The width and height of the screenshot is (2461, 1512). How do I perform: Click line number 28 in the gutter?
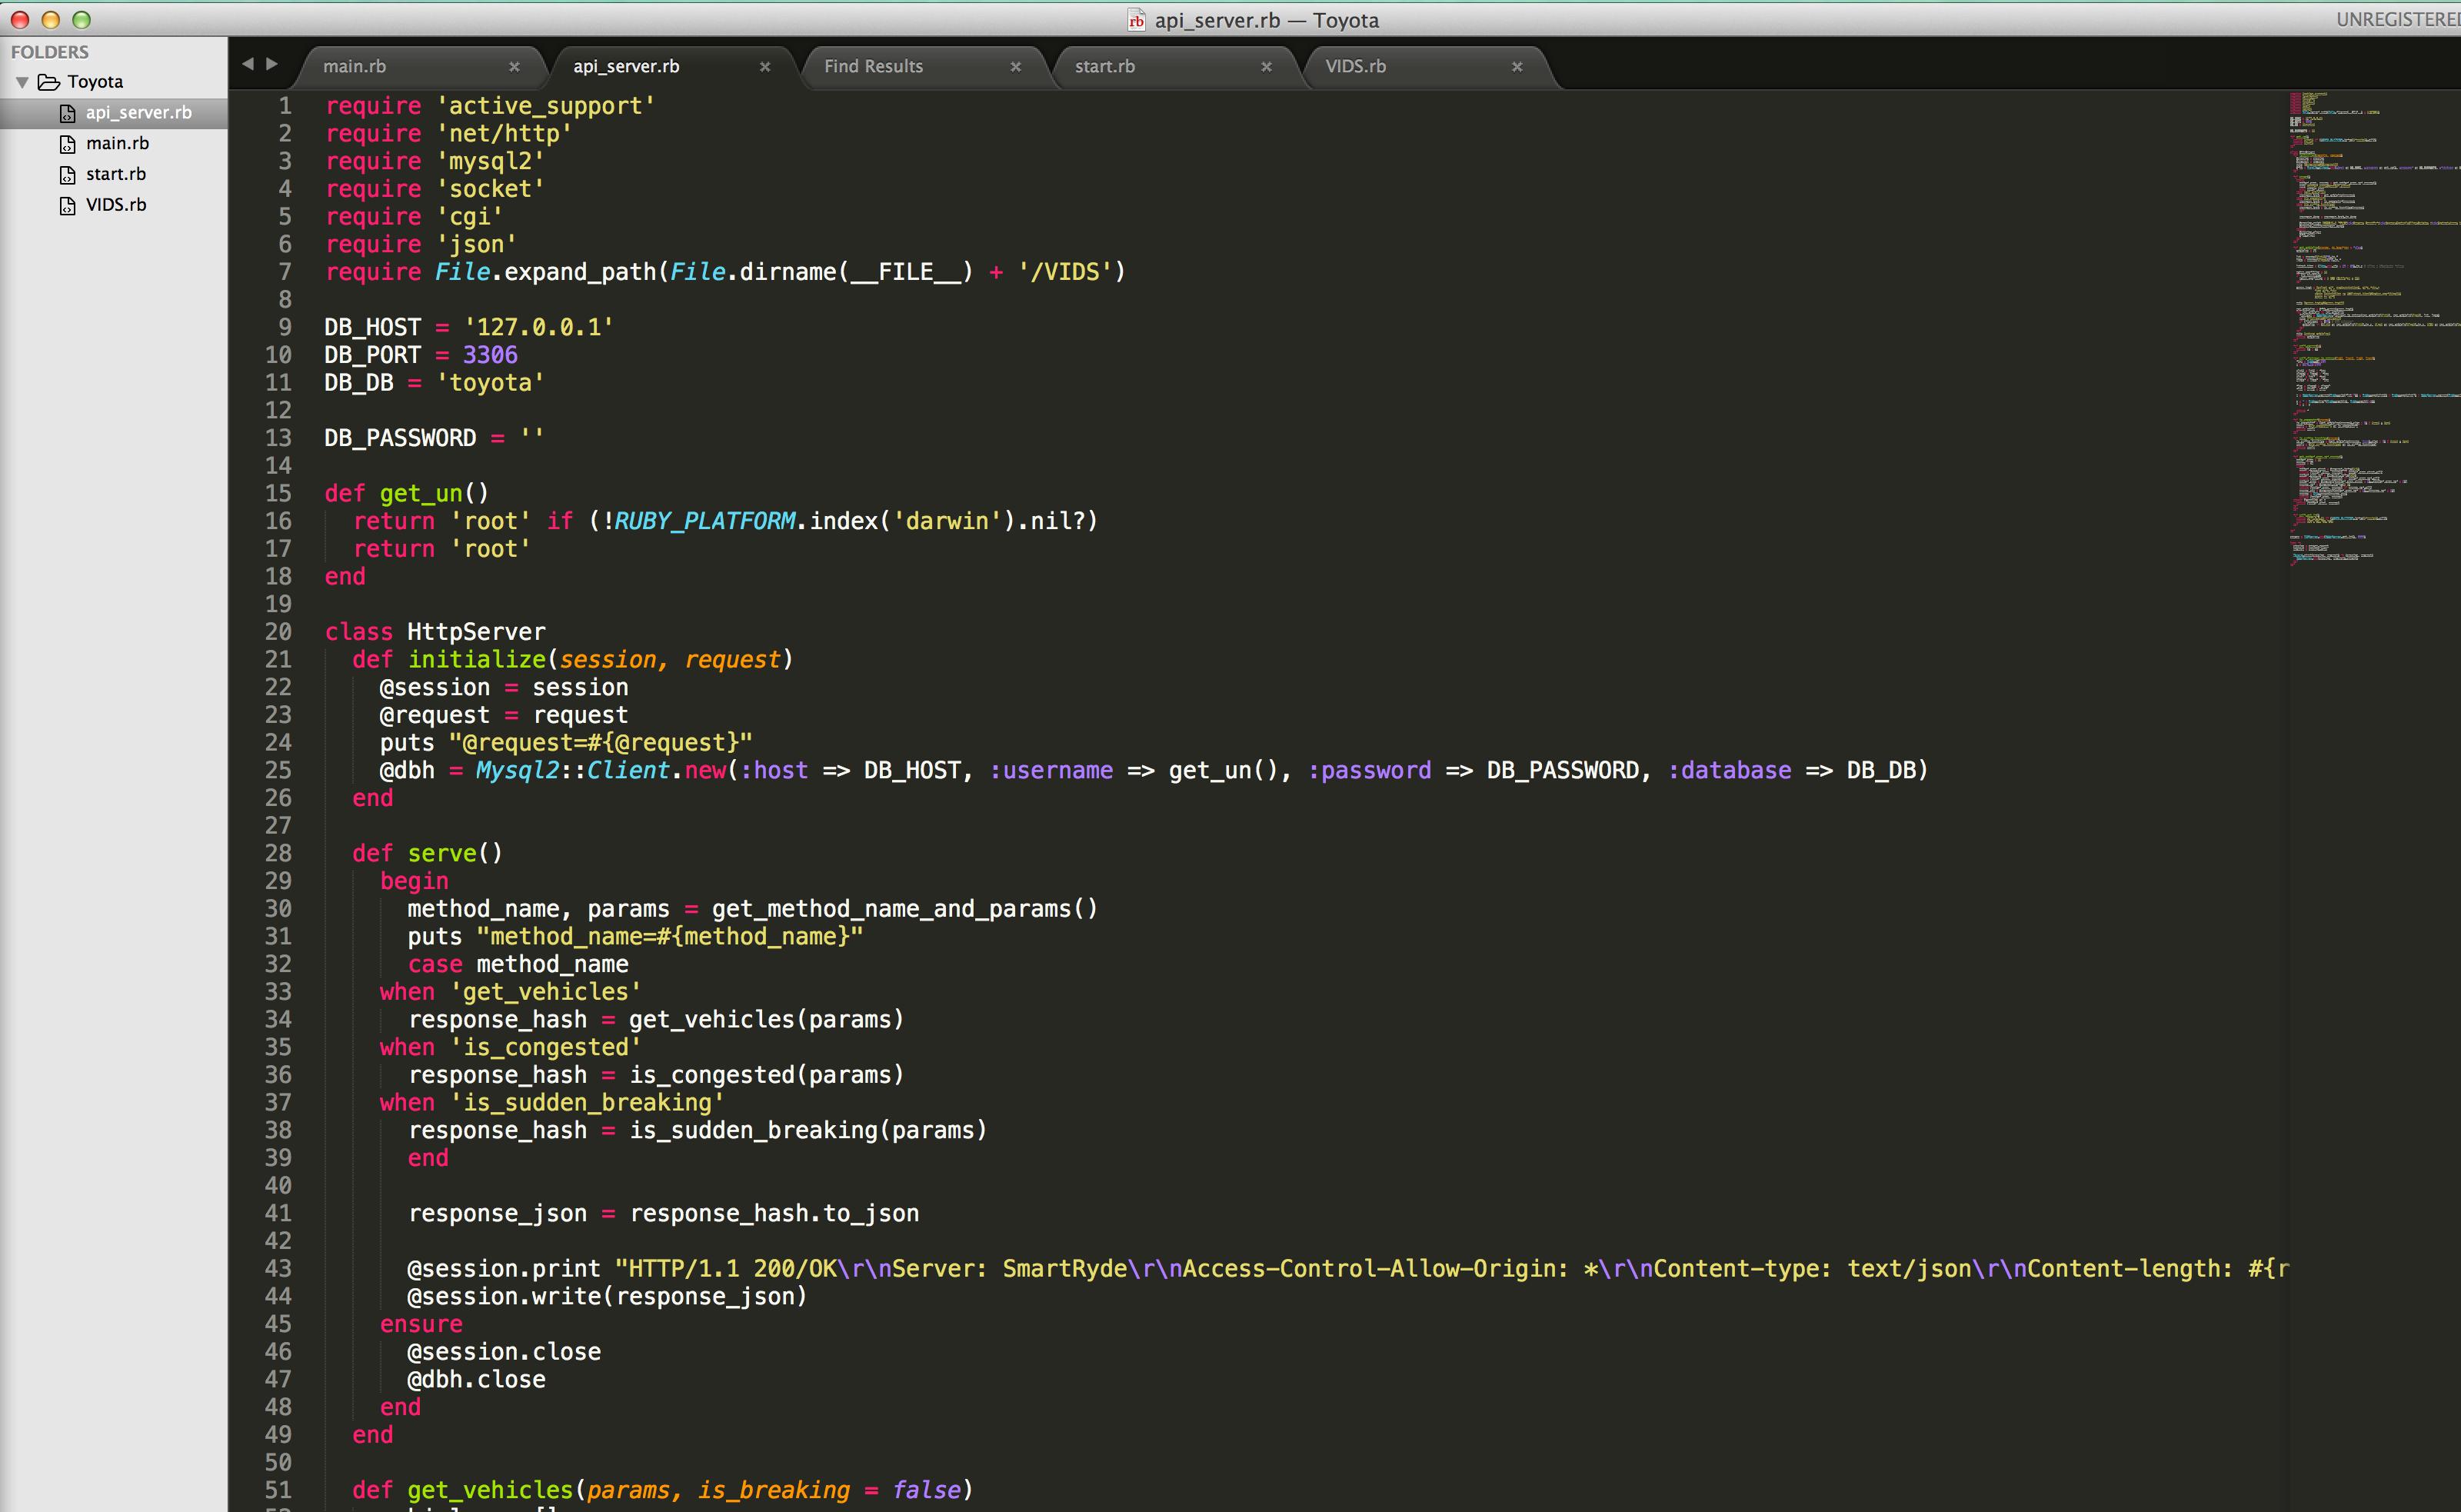[x=278, y=853]
